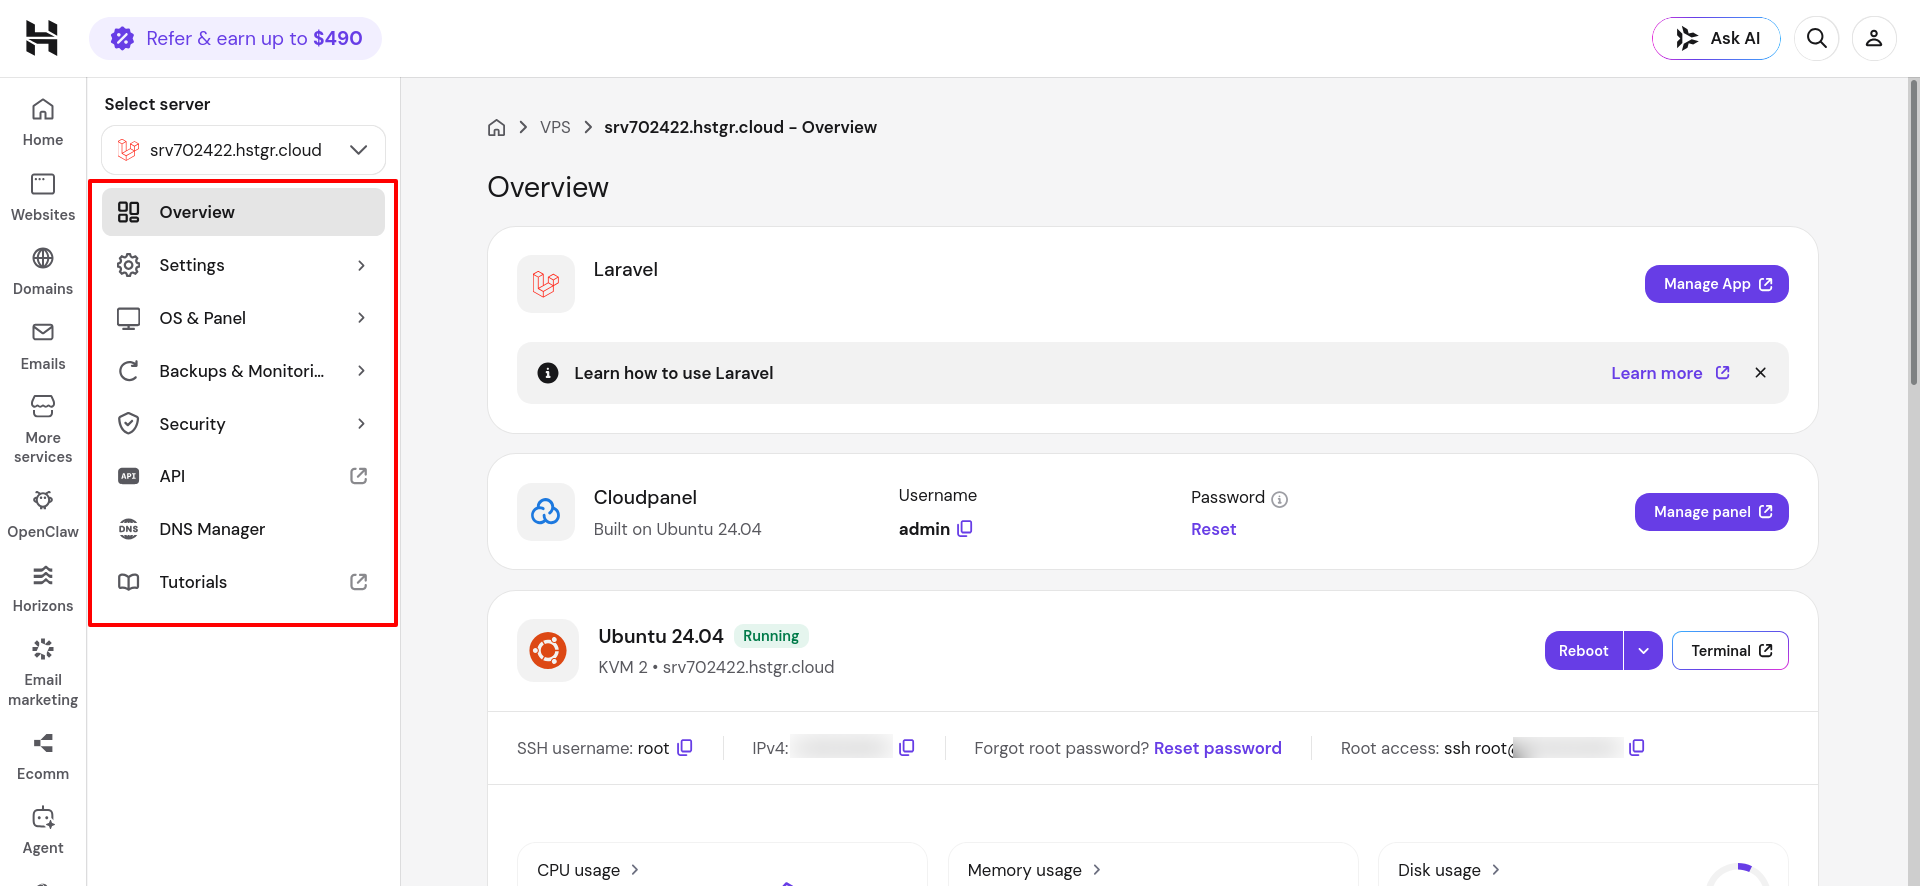
Task: Open Domains from the sidebar
Action: pyautogui.click(x=43, y=272)
